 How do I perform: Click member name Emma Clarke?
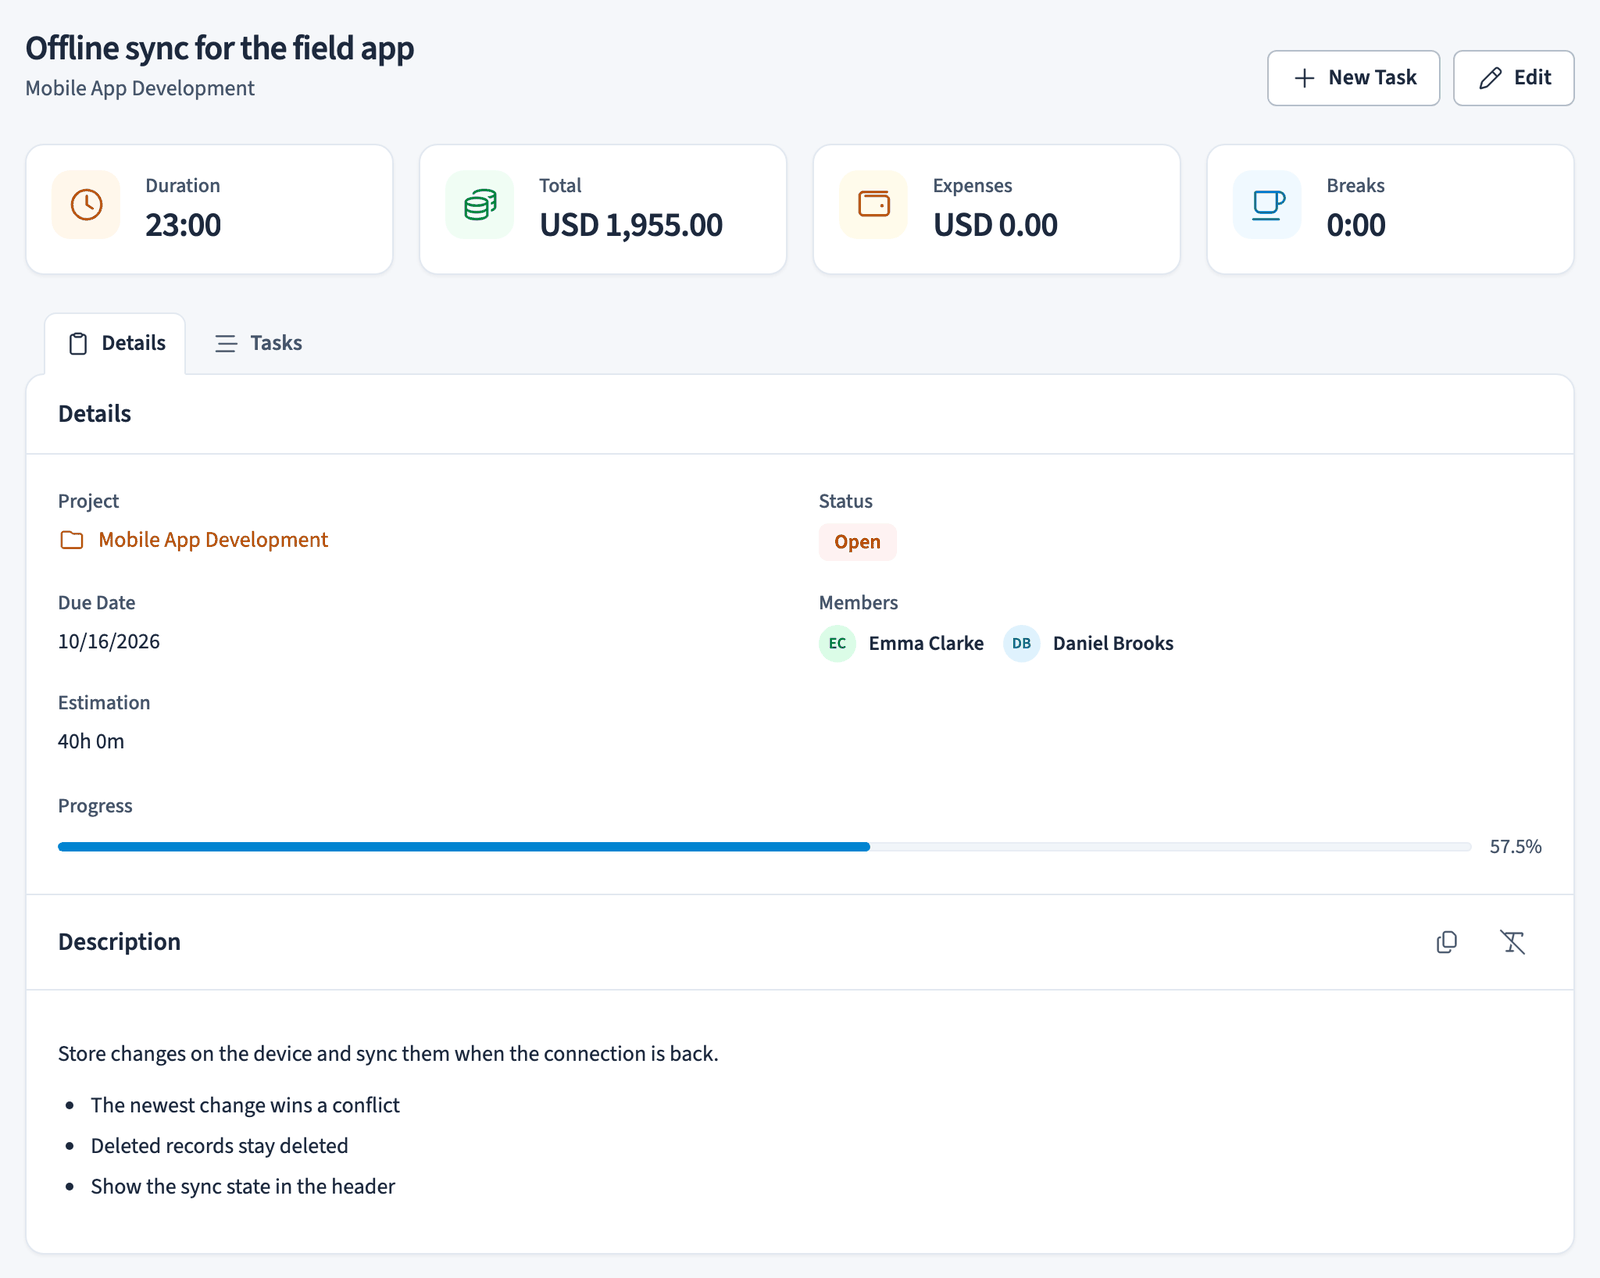coord(926,643)
